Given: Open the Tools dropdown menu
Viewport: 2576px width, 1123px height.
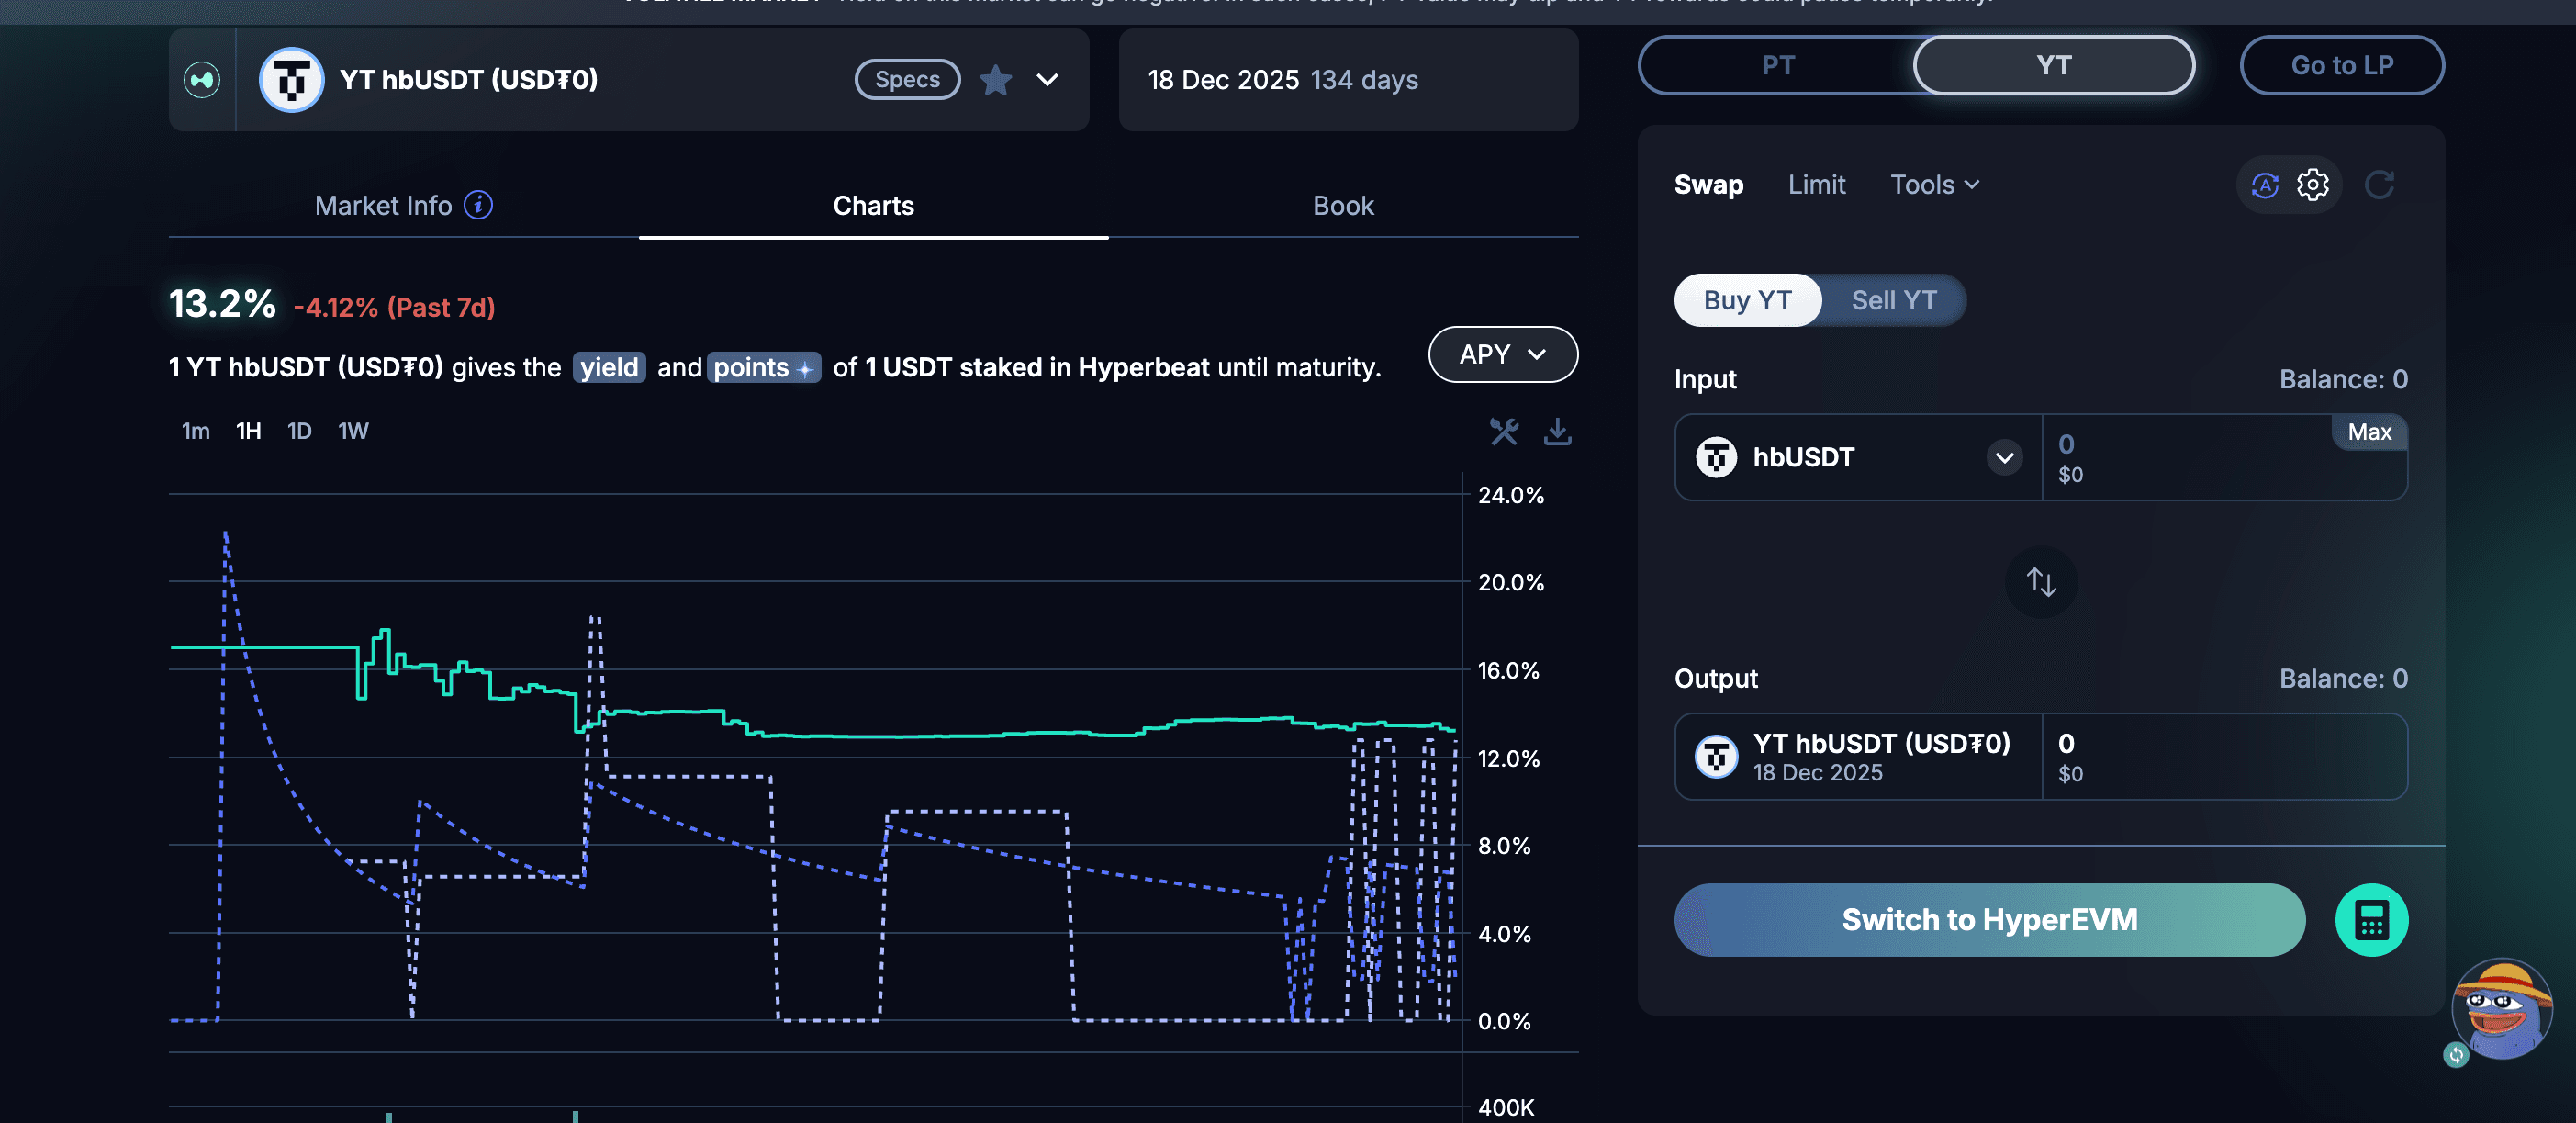Looking at the screenshot, I should click(1934, 185).
